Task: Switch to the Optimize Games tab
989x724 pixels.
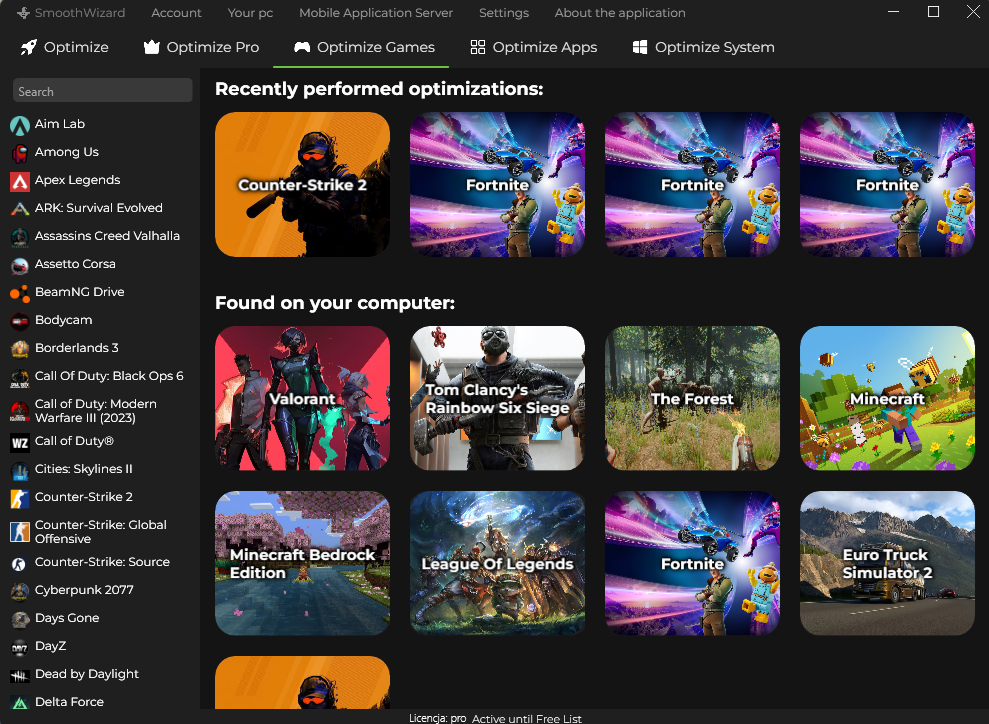Action: pyautogui.click(x=364, y=47)
